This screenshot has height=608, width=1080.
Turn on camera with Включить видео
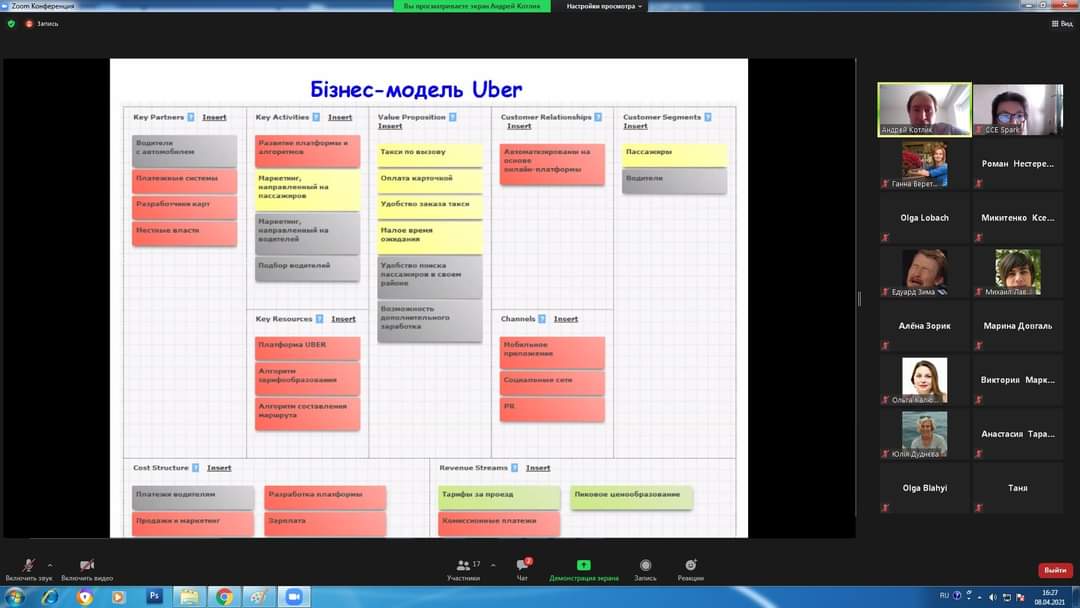87,570
